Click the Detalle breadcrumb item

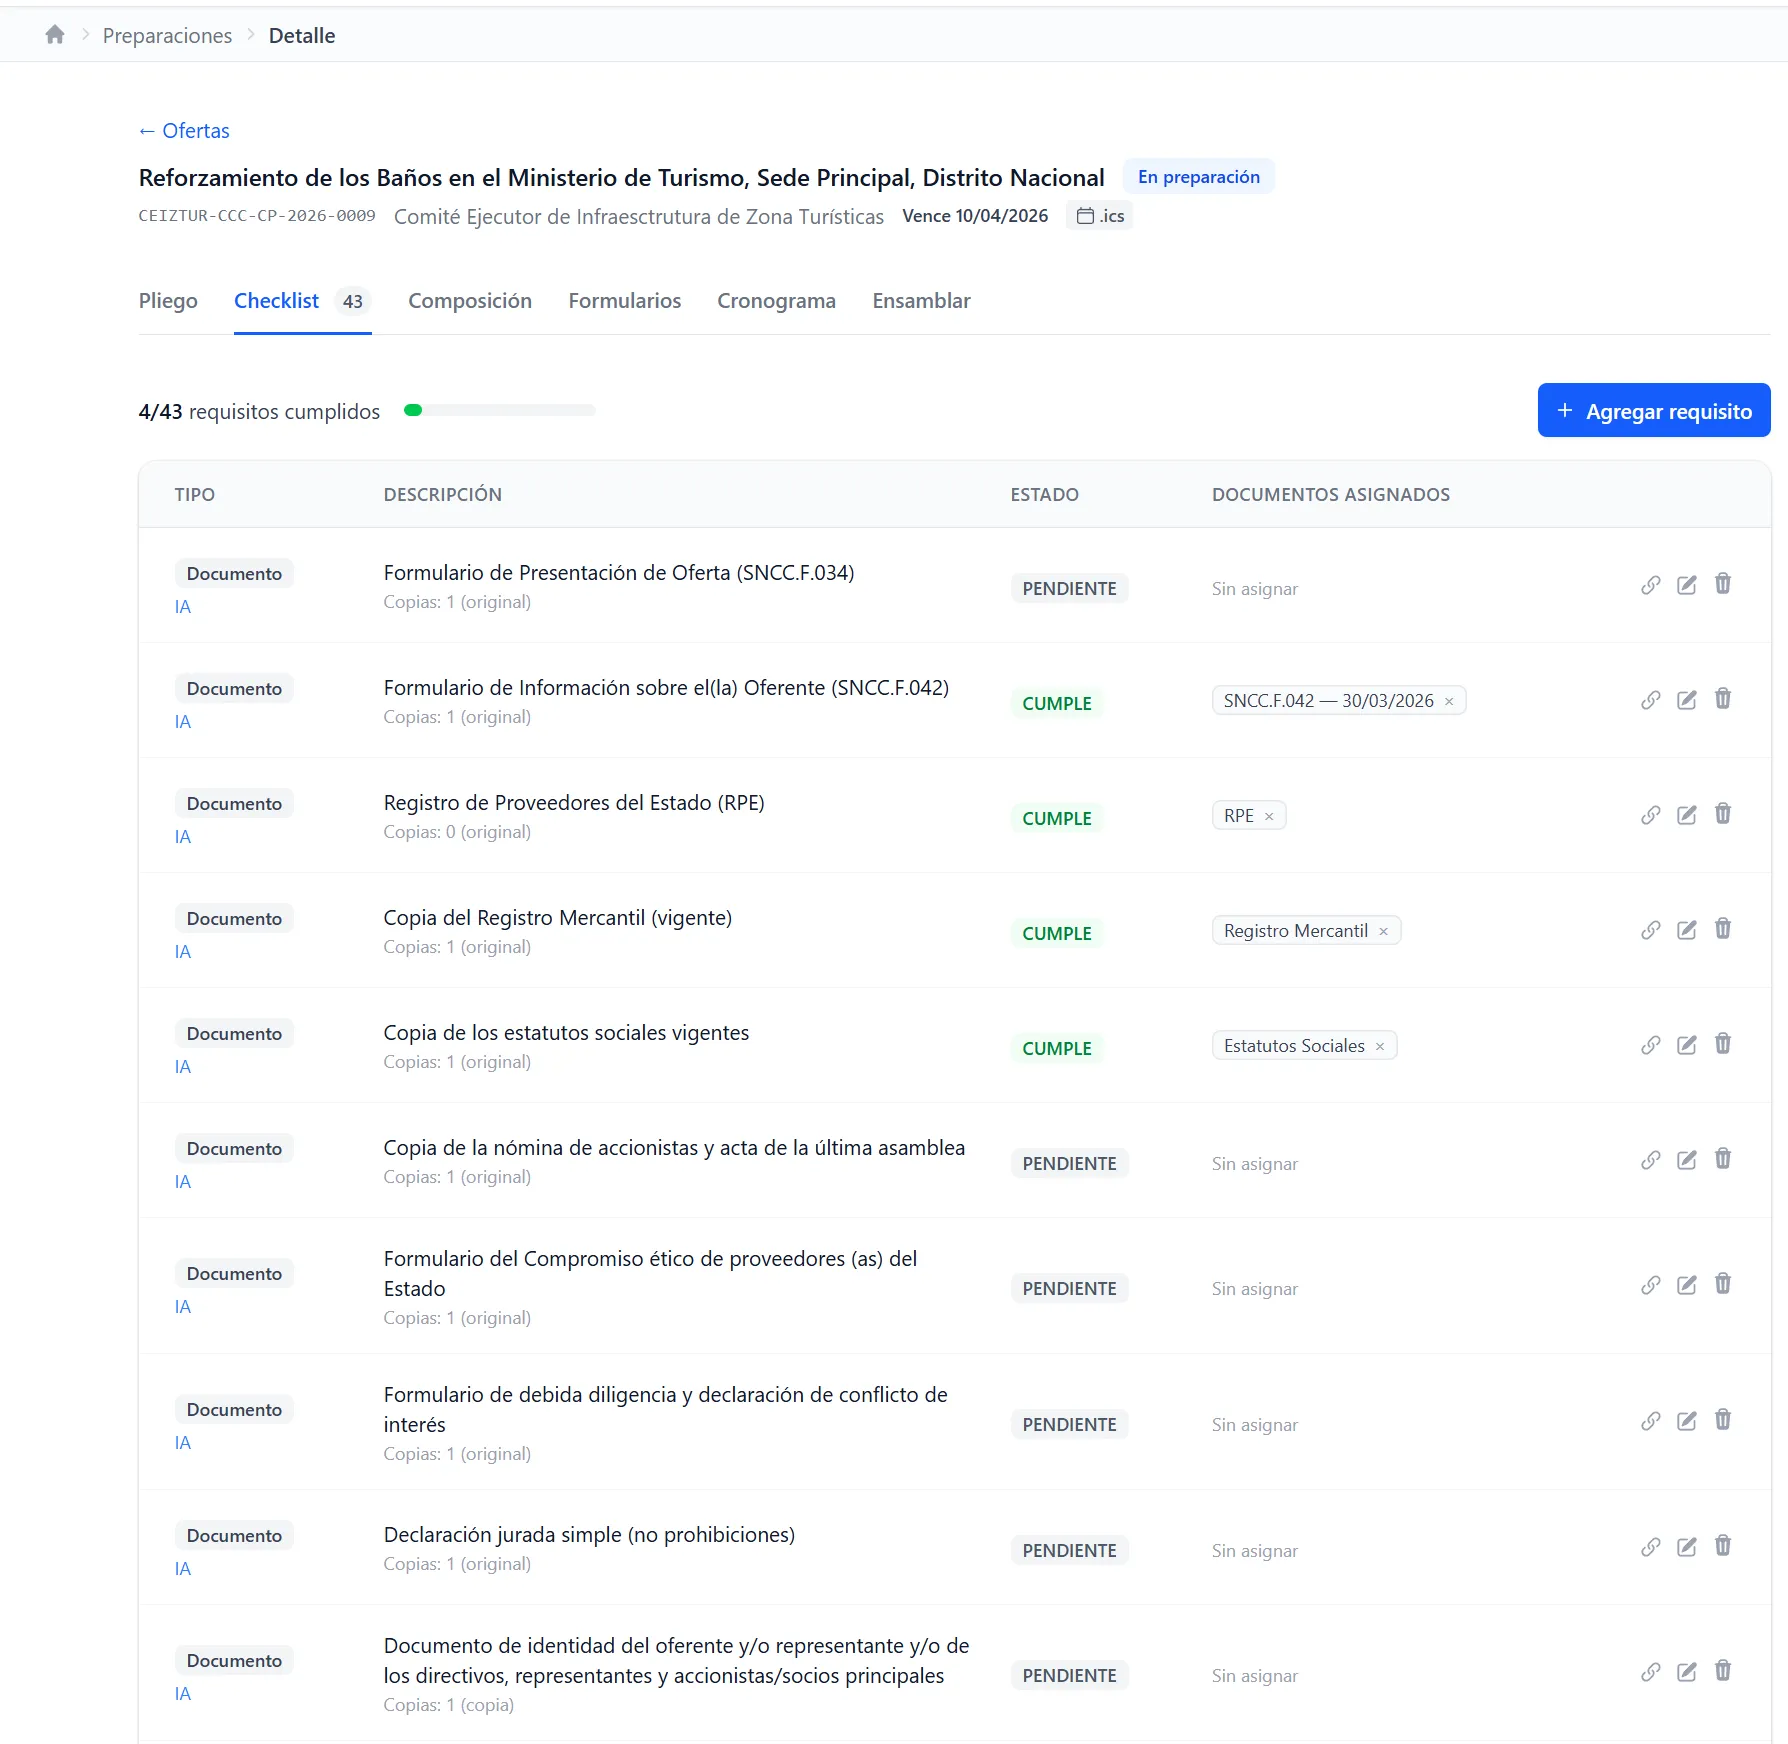pos(302,35)
